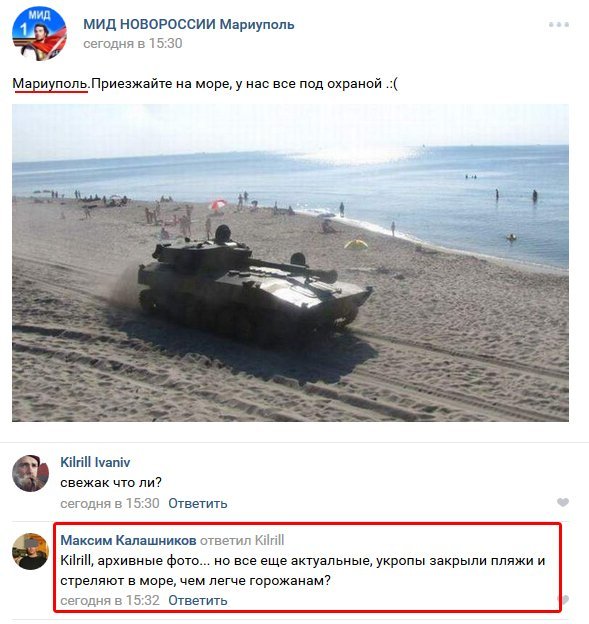Open the three-dots post options menu

(559, 25)
